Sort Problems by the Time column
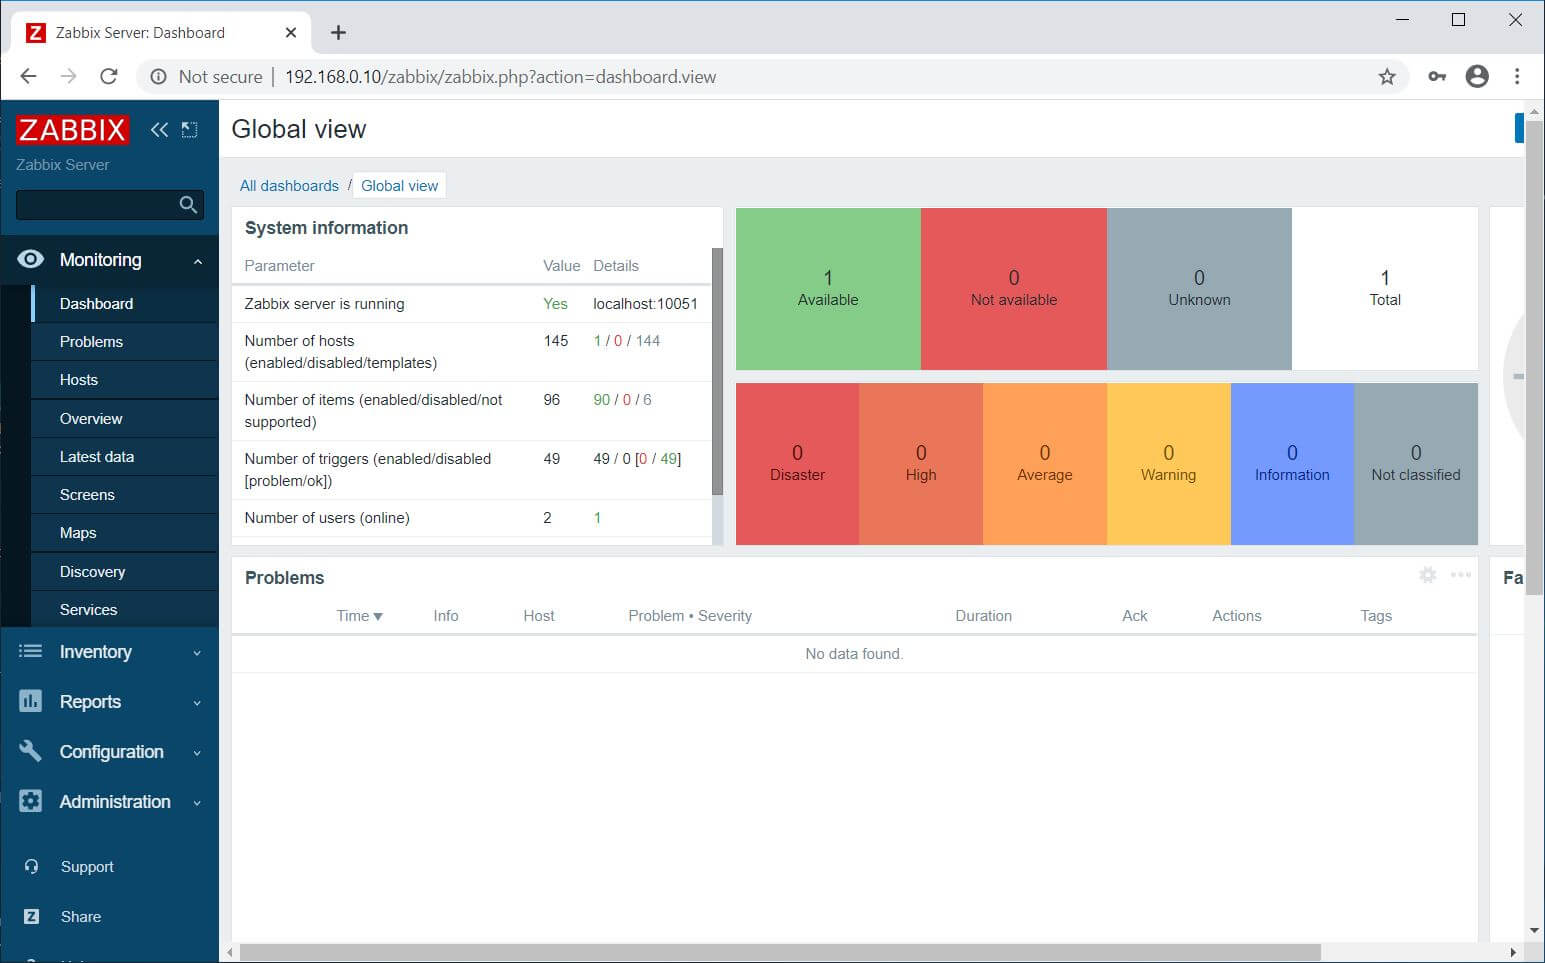1545x963 pixels. click(x=359, y=616)
